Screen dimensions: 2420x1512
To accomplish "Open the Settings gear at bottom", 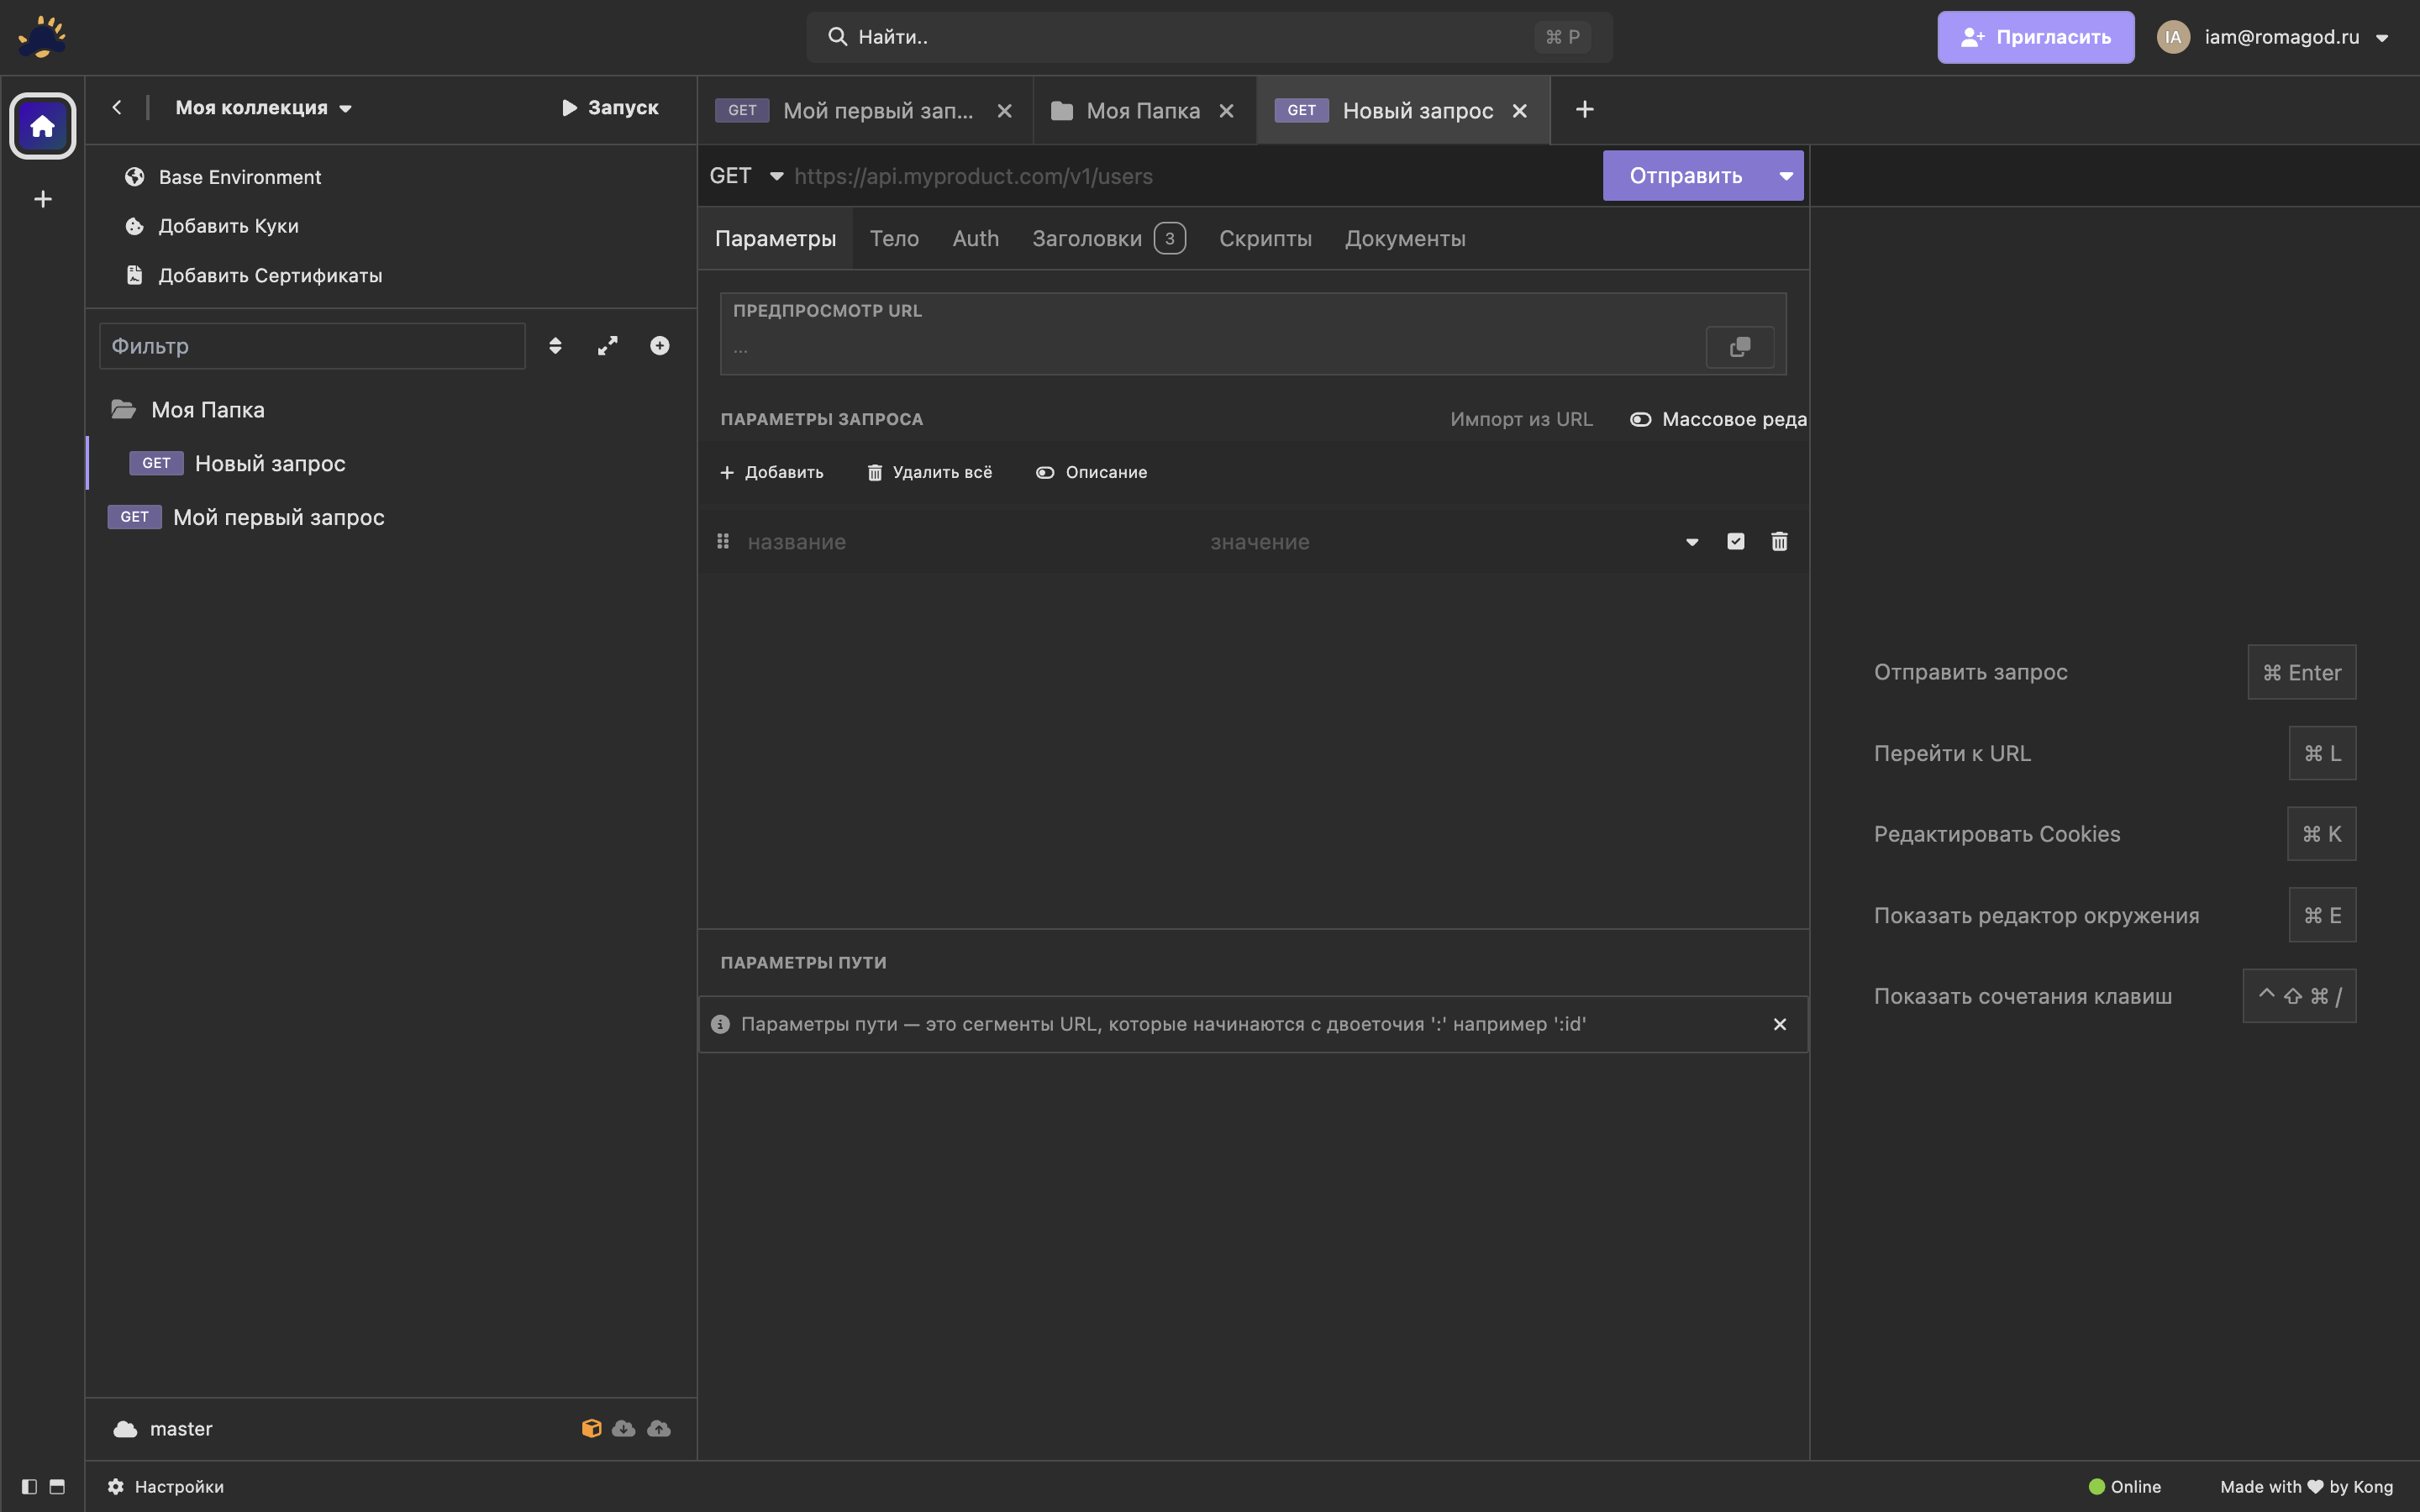I will click(166, 1486).
